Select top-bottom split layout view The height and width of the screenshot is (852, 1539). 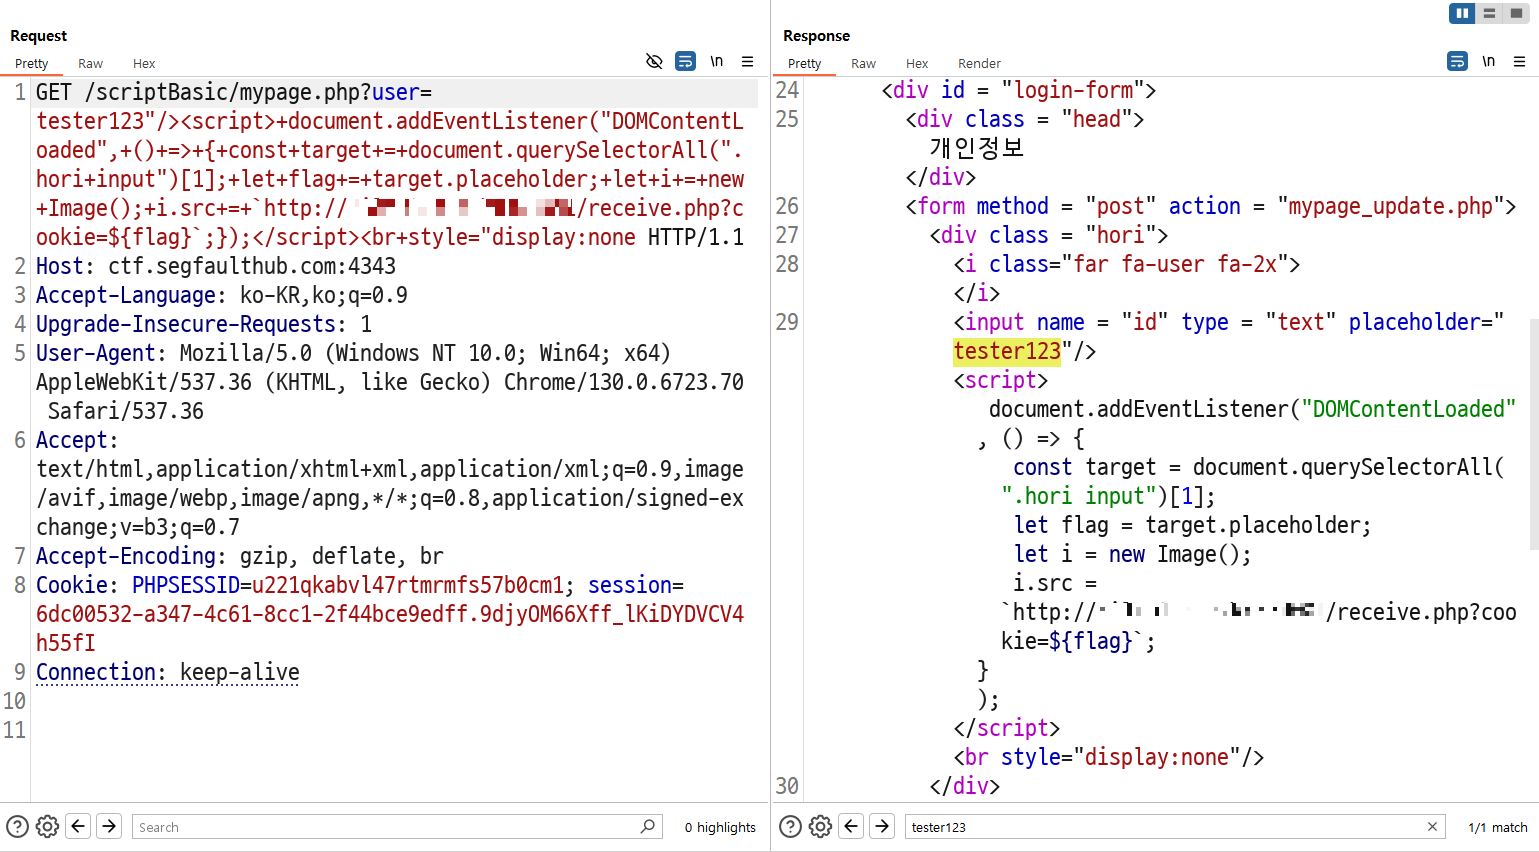coord(1489,13)
